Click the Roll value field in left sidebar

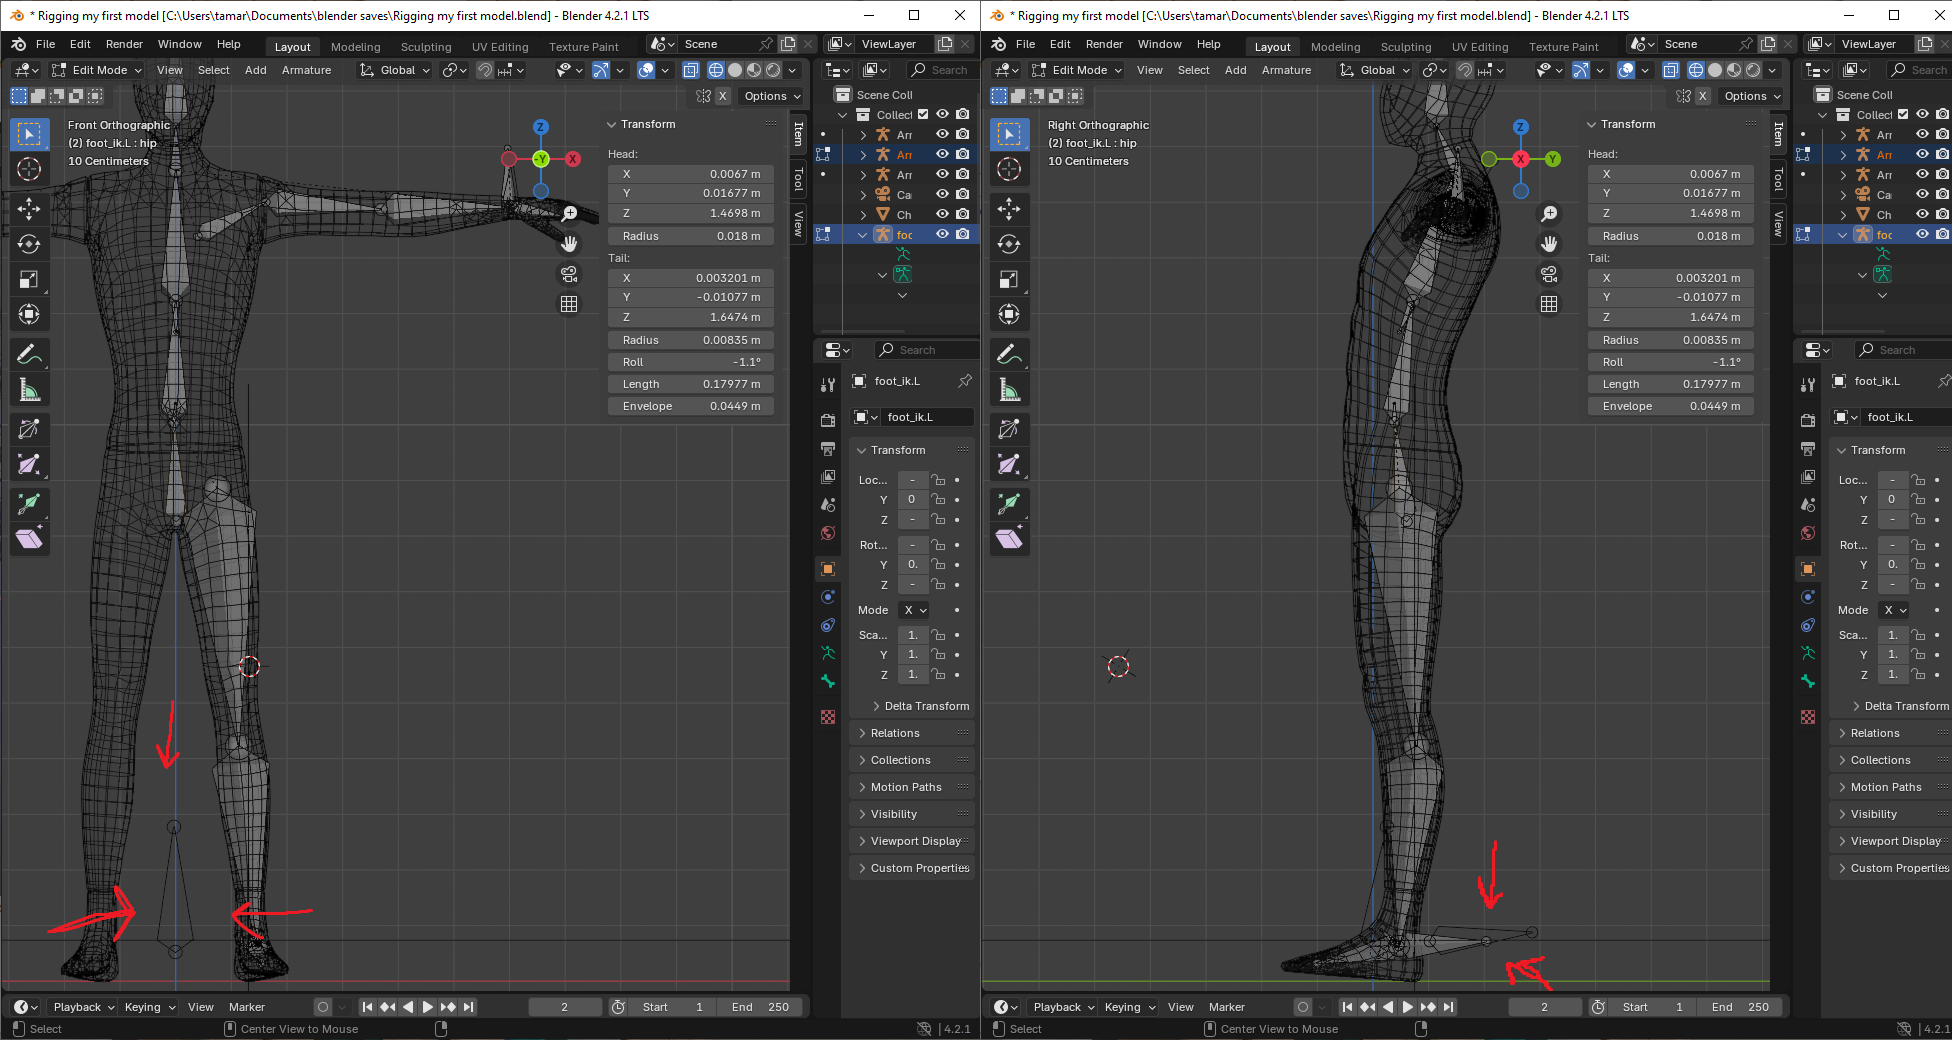(690, 362)
